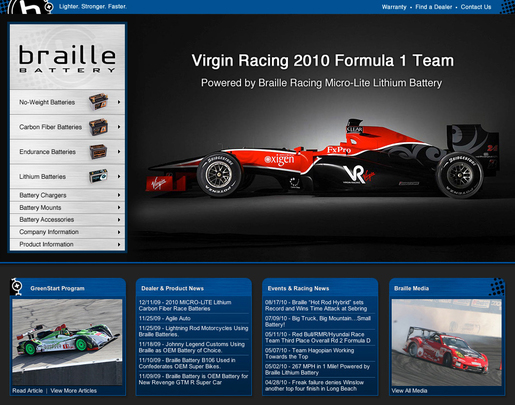This screenshot has height=405, width=515.
Task: Expand the Carbon Fiber Batteries arrow
Action: click(119, 127)
